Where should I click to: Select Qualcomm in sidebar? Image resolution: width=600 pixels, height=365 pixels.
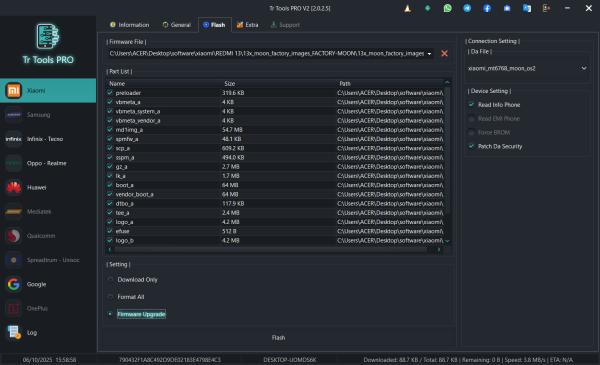coord(48,236)
